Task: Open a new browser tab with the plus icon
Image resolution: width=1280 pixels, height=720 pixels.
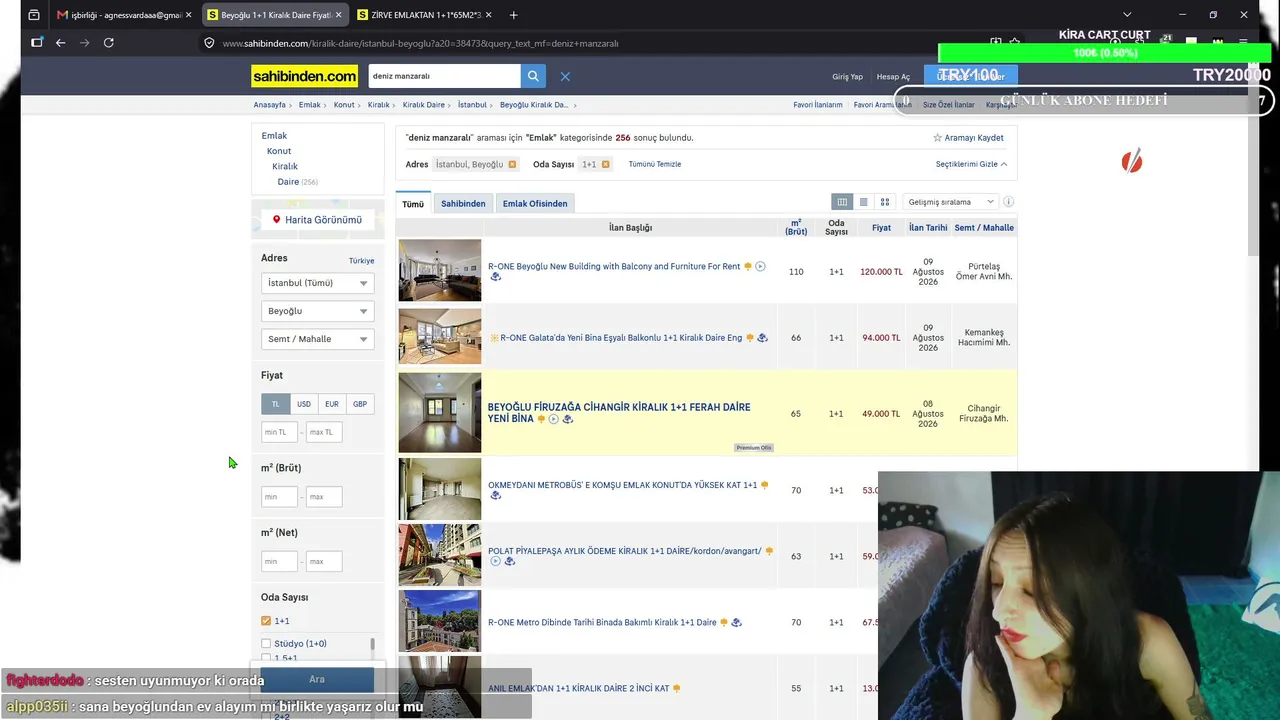Action: (x=513, y=15)
